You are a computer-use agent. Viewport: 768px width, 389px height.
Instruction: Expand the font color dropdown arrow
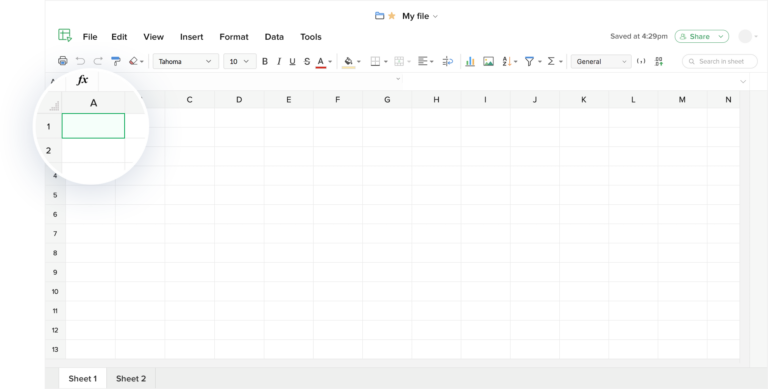click(x=330, y=62)
